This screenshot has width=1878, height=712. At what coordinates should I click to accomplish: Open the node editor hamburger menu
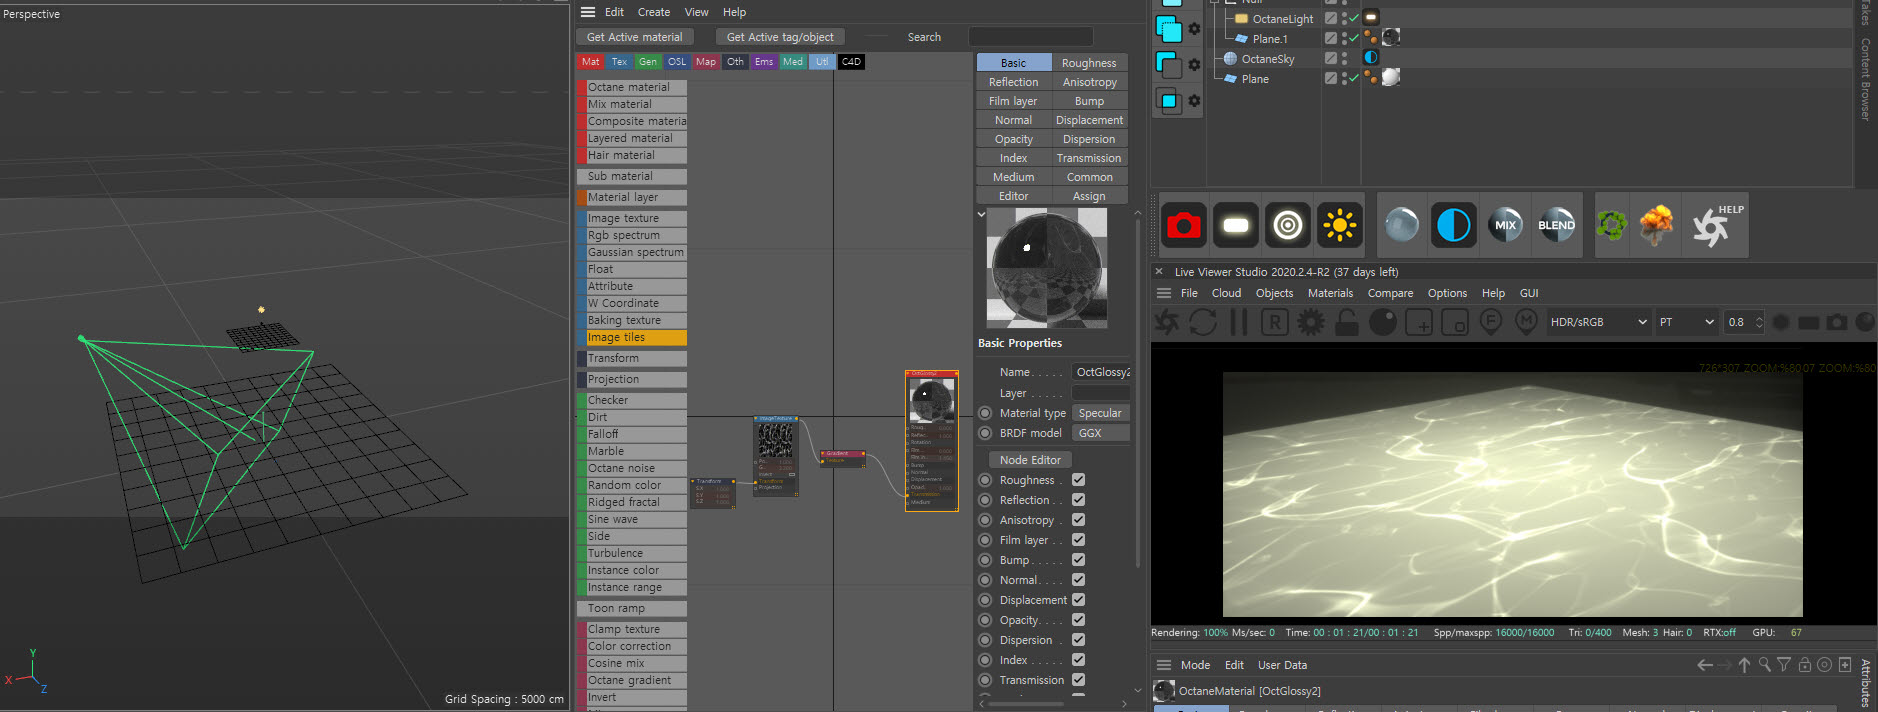[x=588, y=12]
